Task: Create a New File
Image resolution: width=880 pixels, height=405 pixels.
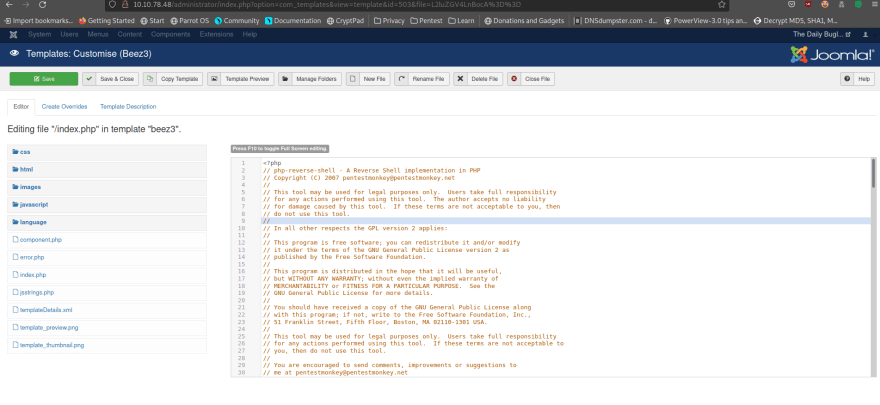Action: tap(368, 79)
